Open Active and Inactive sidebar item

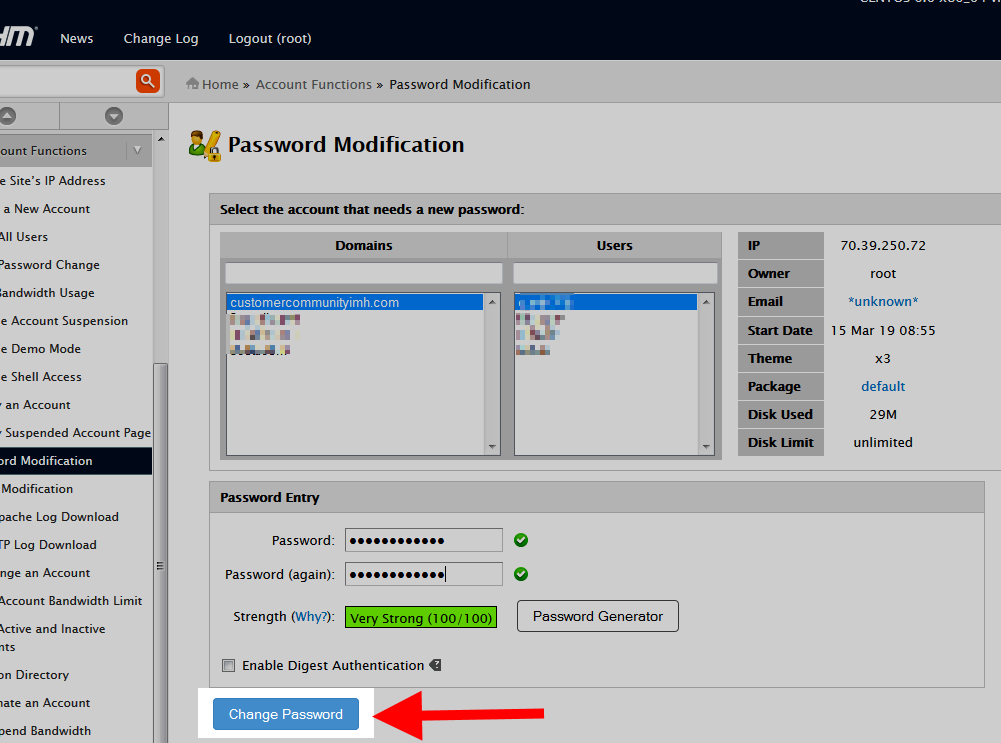coord(52,637)
